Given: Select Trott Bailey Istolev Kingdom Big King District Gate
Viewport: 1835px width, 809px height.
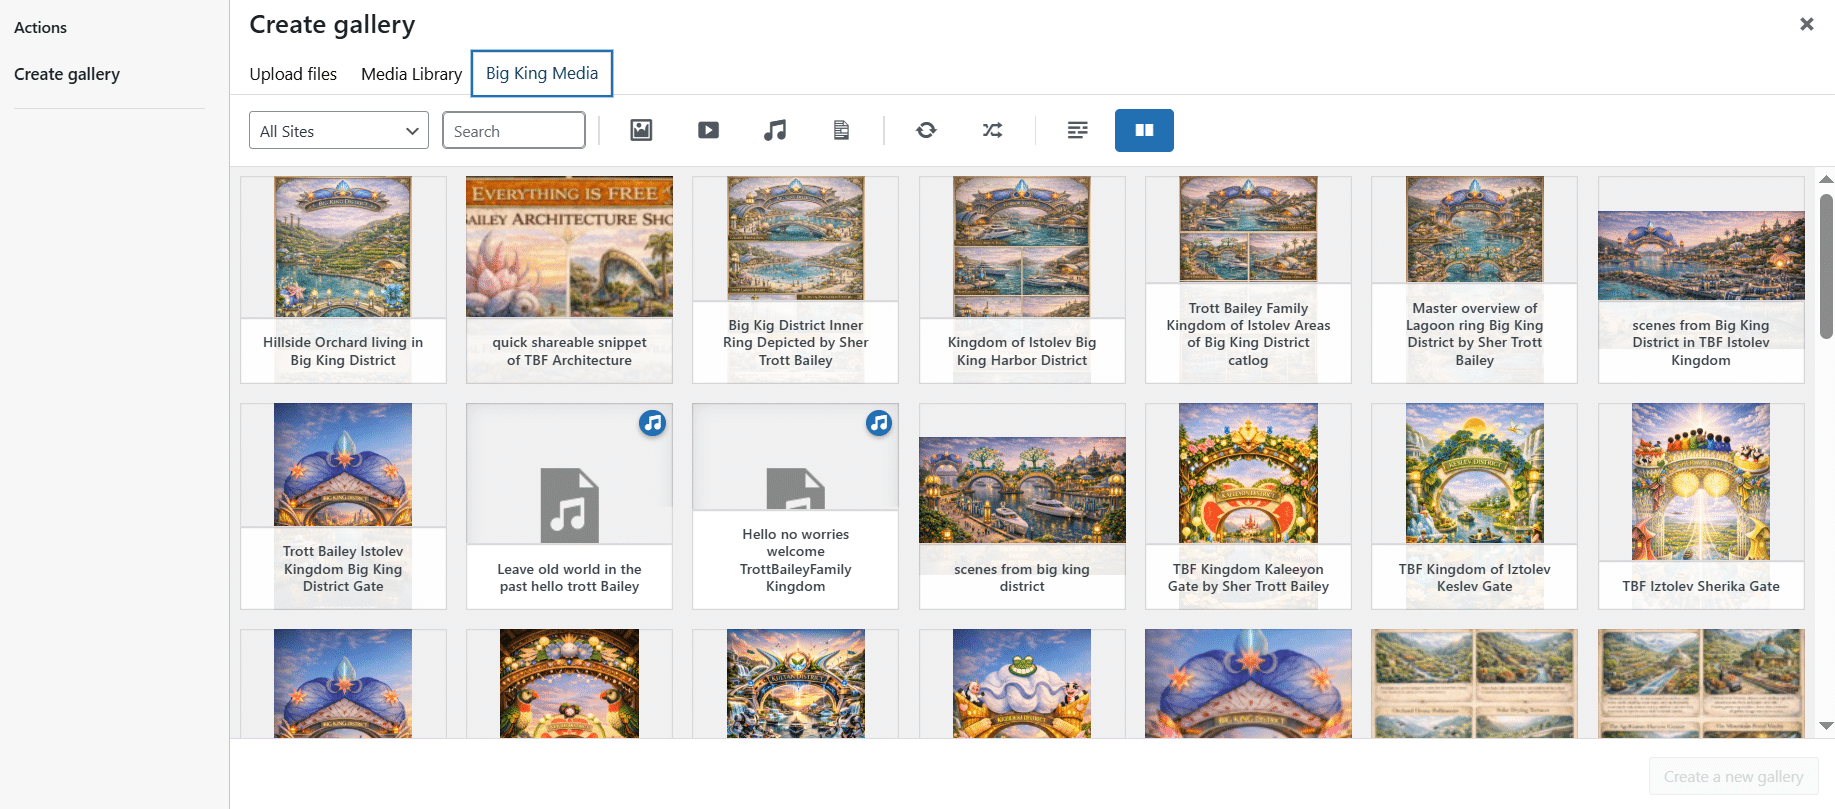Looking at the screenshot, I should 343,506.
